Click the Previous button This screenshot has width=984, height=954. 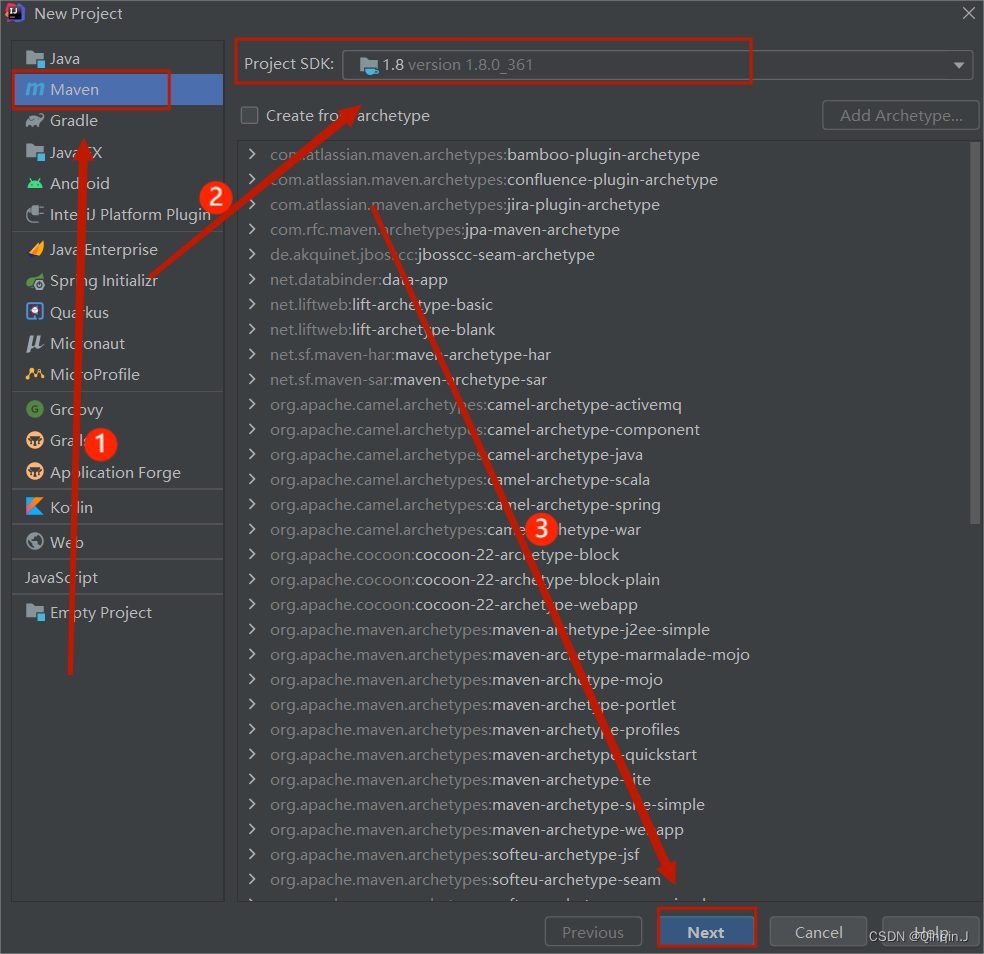[x=593, y=932]
